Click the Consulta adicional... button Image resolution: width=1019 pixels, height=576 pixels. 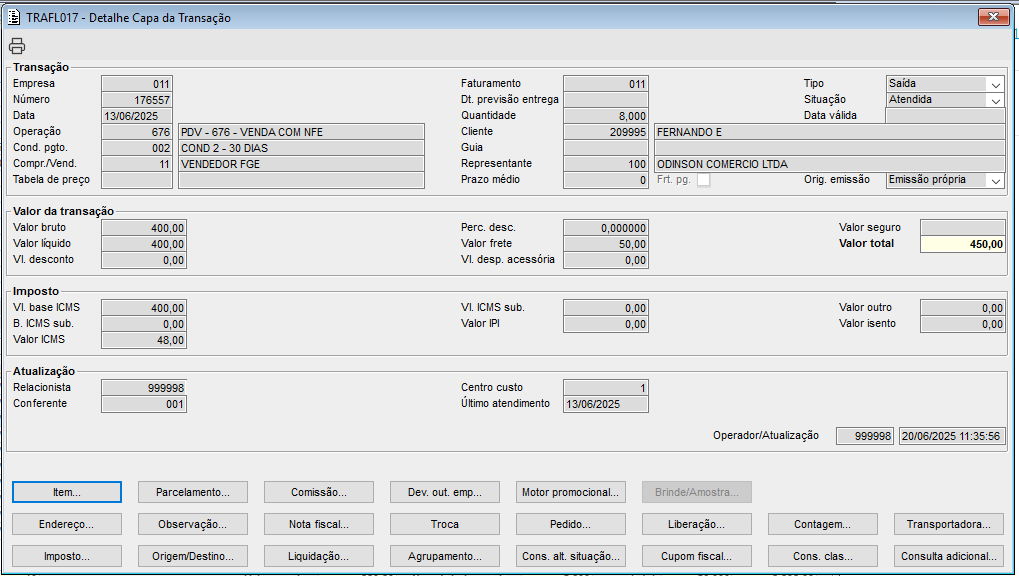949,556
